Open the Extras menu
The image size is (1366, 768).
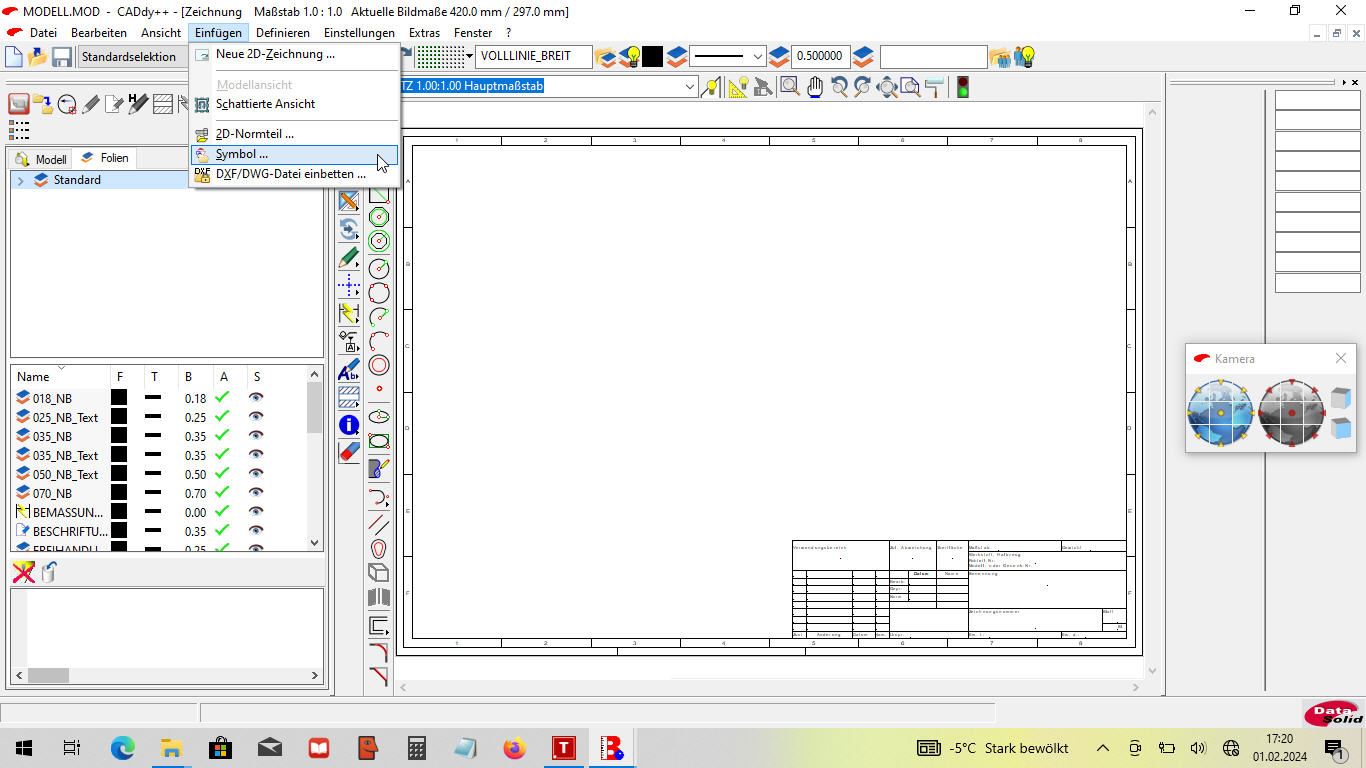point(424,33)
